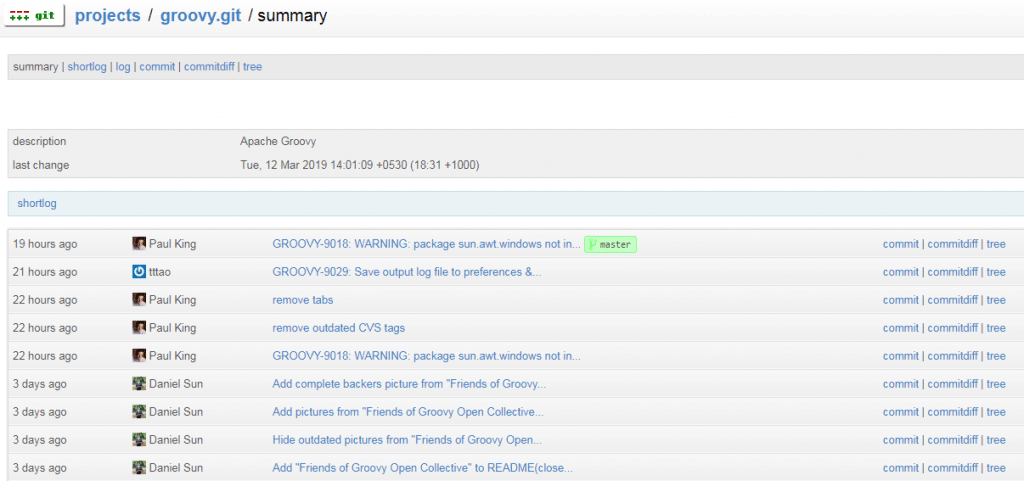The width and height of the screenshot is (1024, 481).
Task: Click Paul King's avatar beside 'remove outdated CVS tags'
Action: [138, 328]
